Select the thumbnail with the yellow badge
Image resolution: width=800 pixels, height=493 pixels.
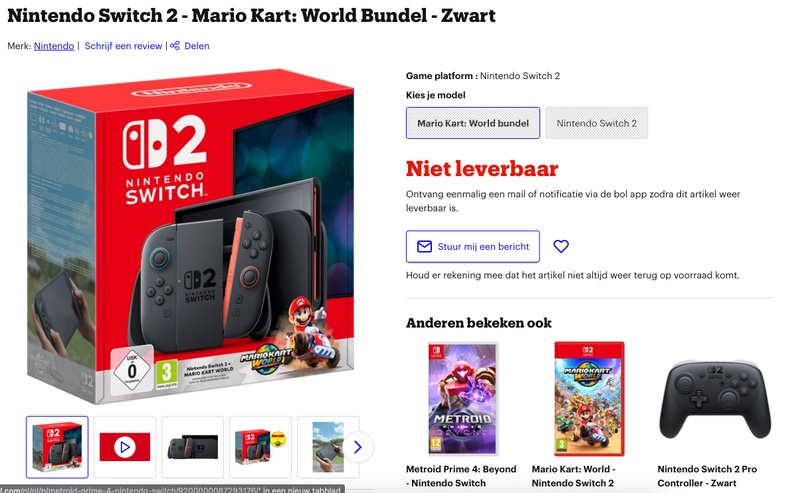tap(260, 447)
